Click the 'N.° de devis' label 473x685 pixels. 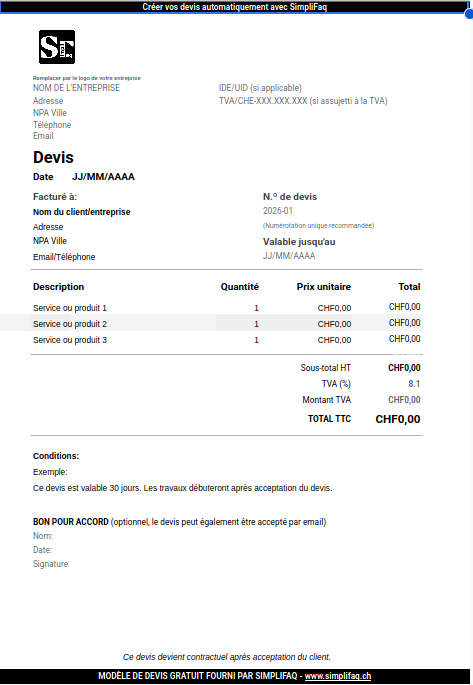tap(290, 197)
